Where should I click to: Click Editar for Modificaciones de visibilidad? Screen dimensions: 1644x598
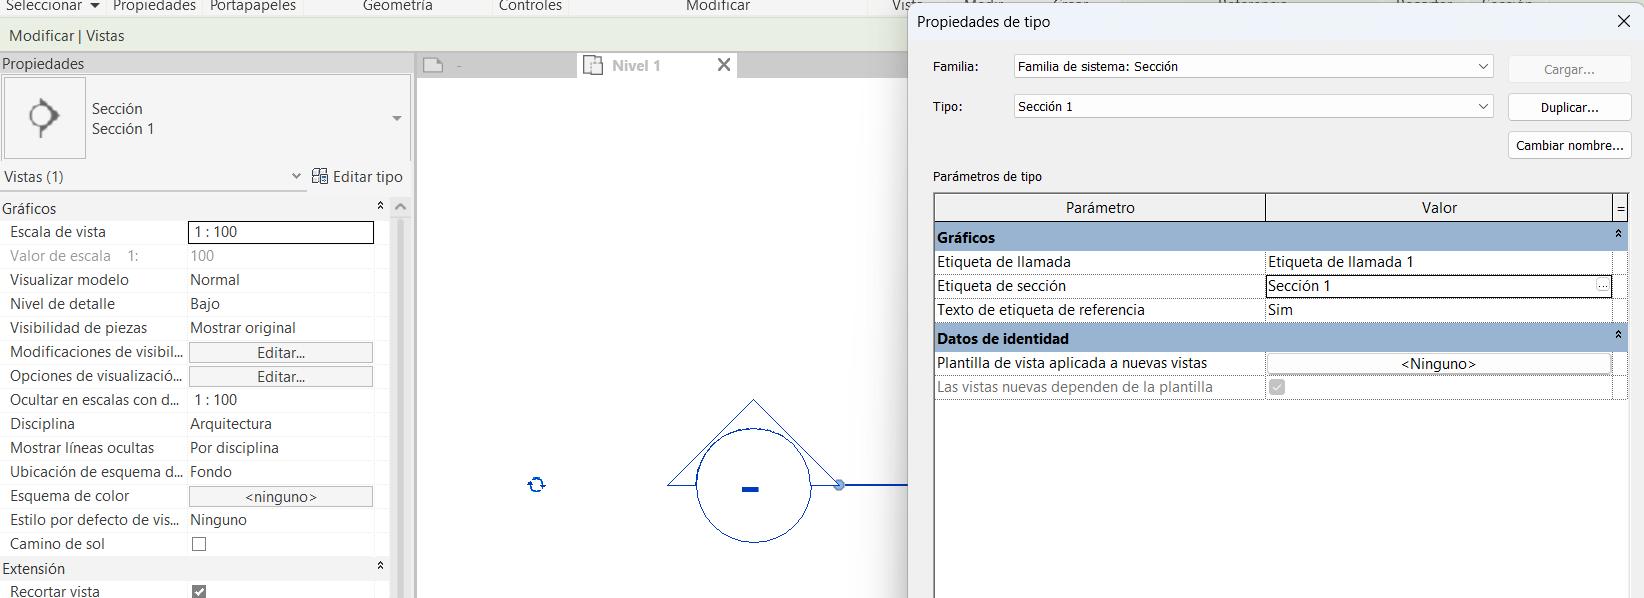coord(281,352)
